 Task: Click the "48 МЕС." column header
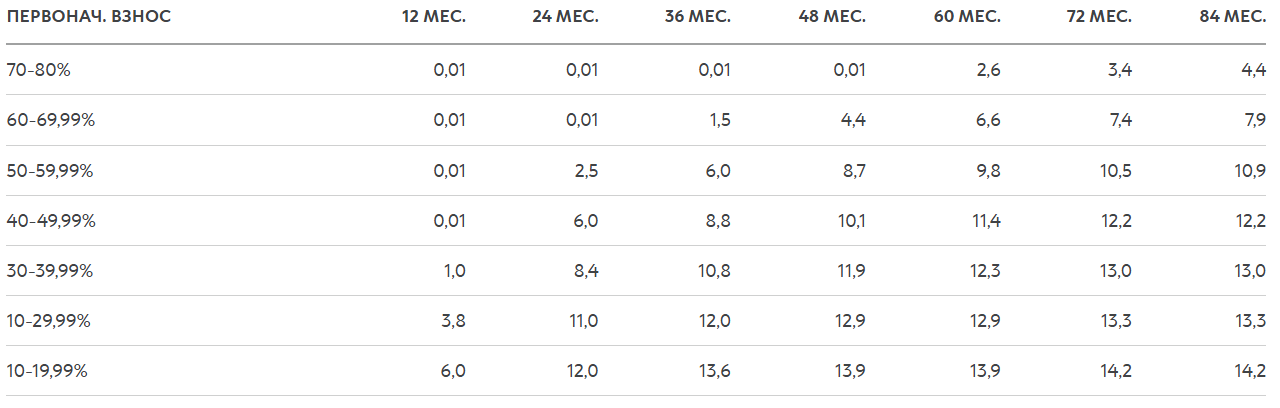tap(832, 18)
